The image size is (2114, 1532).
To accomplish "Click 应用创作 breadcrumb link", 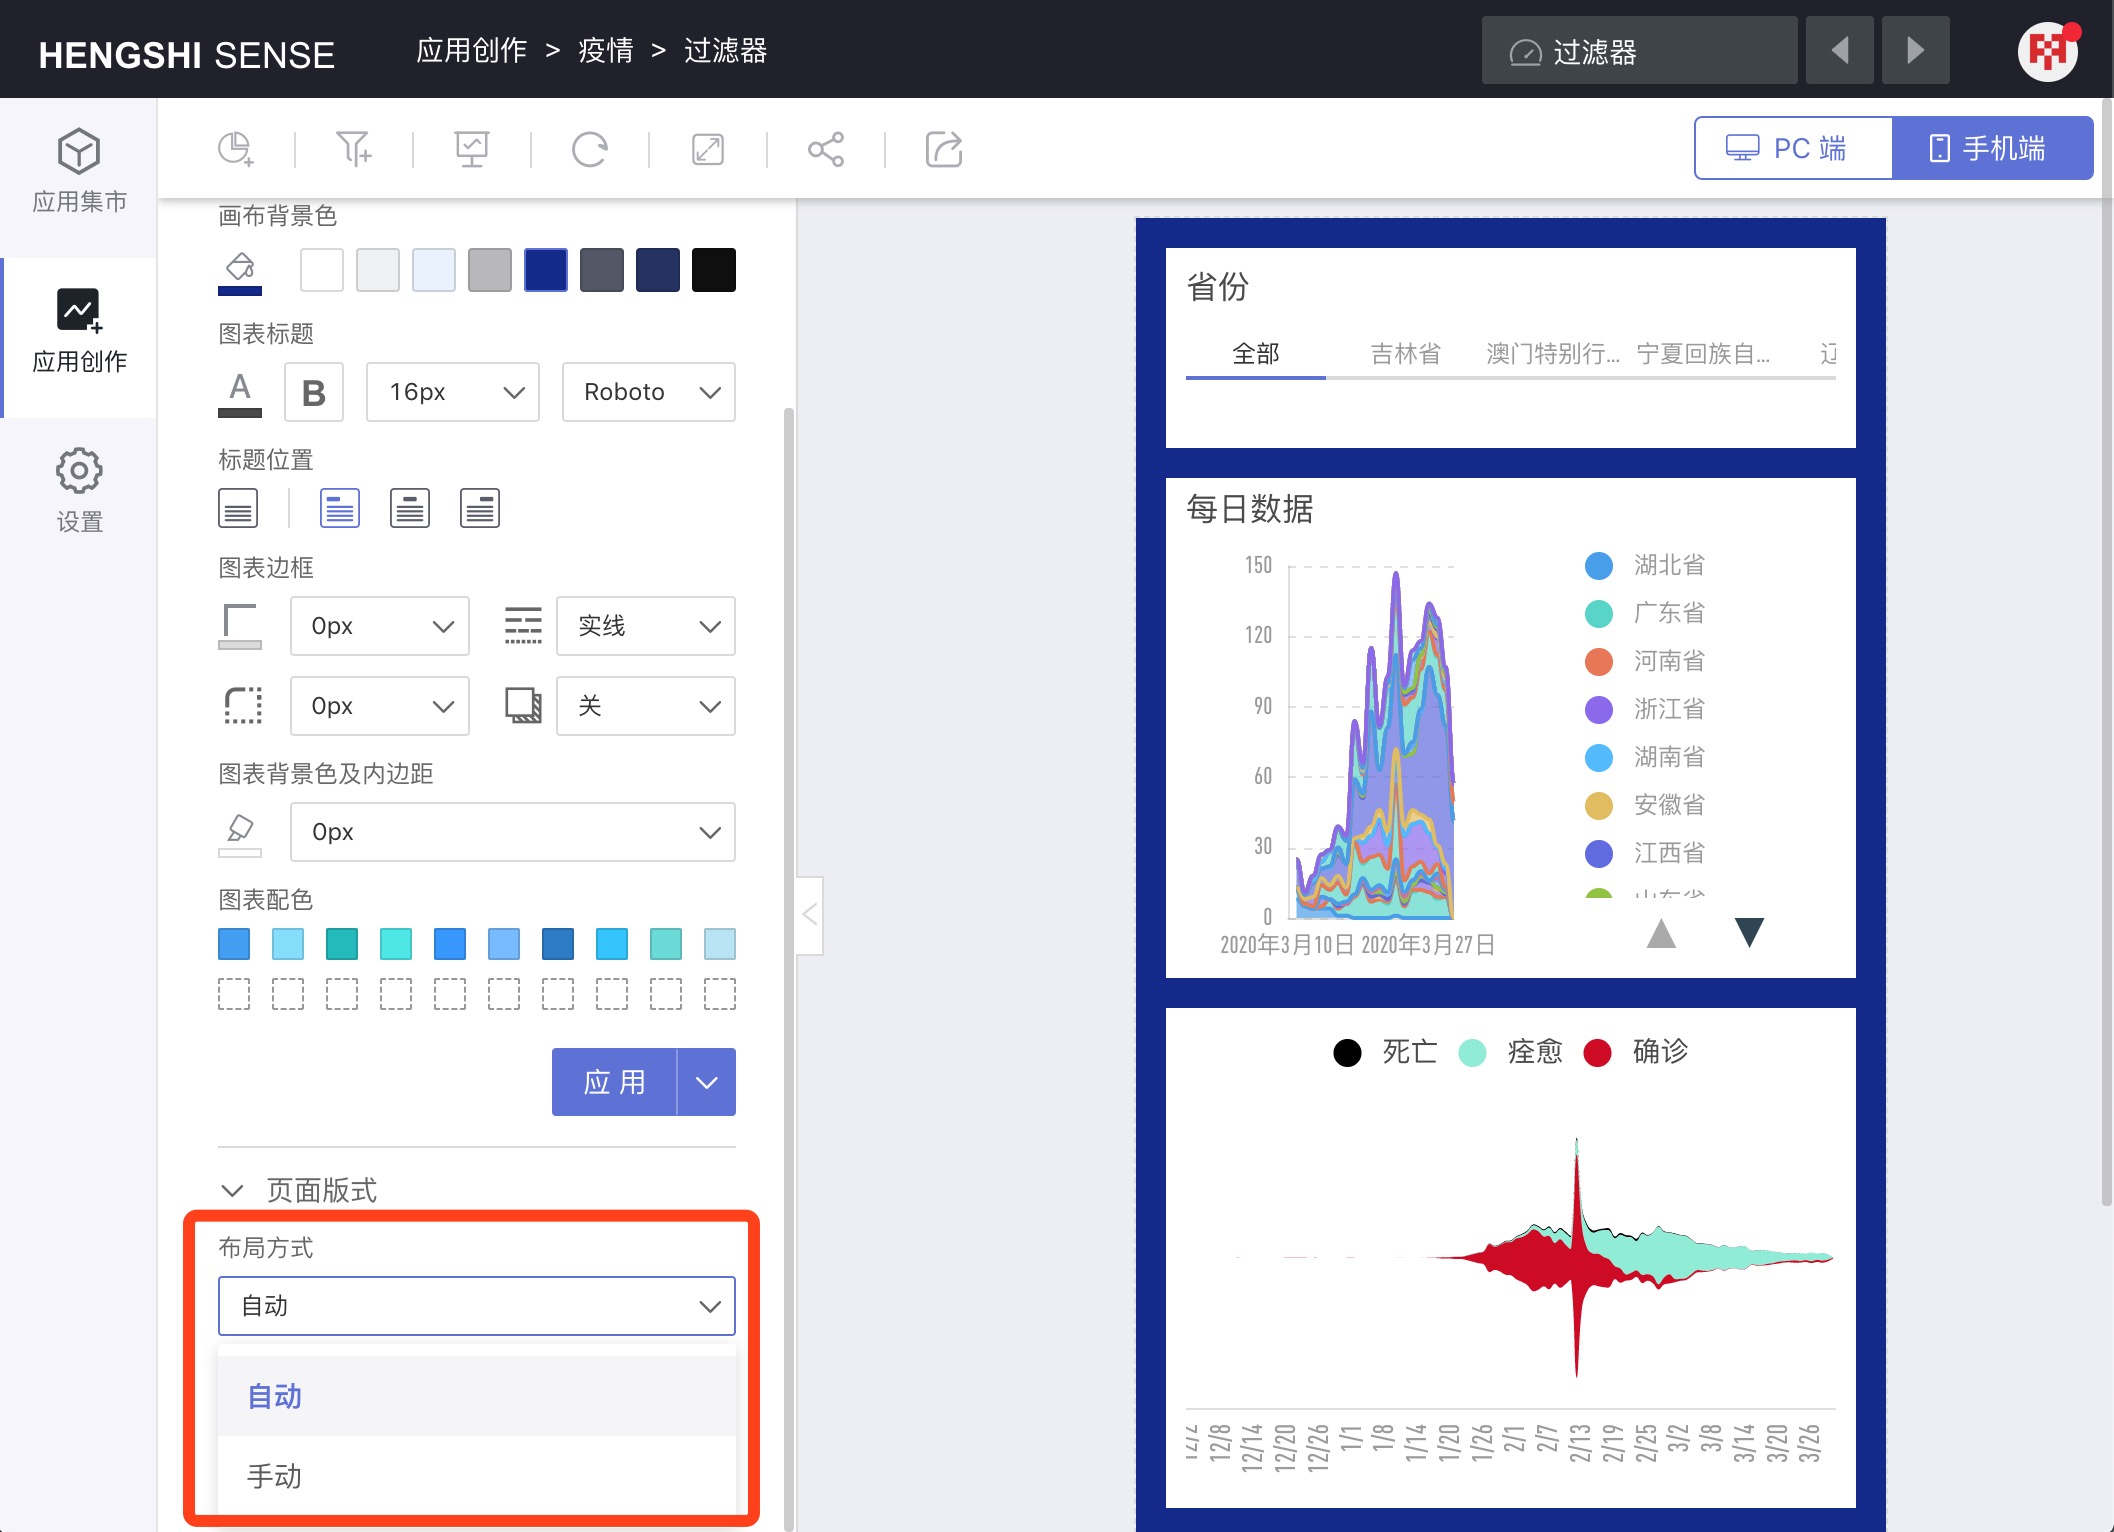I will (x=472, y=51).
